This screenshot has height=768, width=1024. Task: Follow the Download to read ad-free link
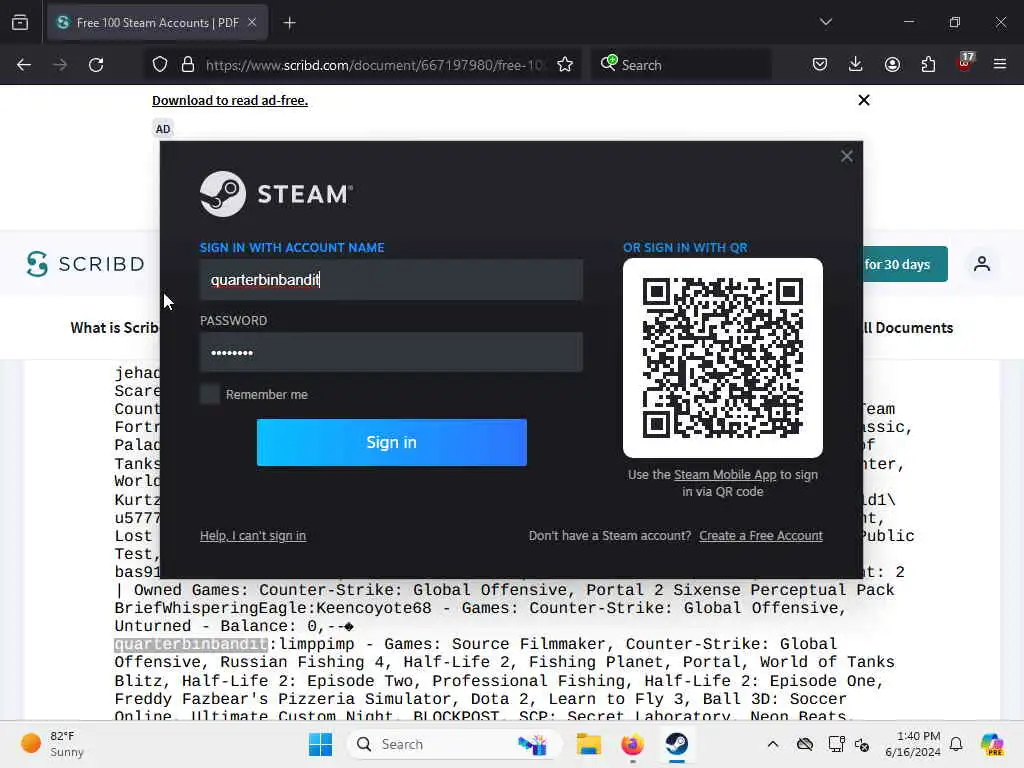(x=230, y=101)
